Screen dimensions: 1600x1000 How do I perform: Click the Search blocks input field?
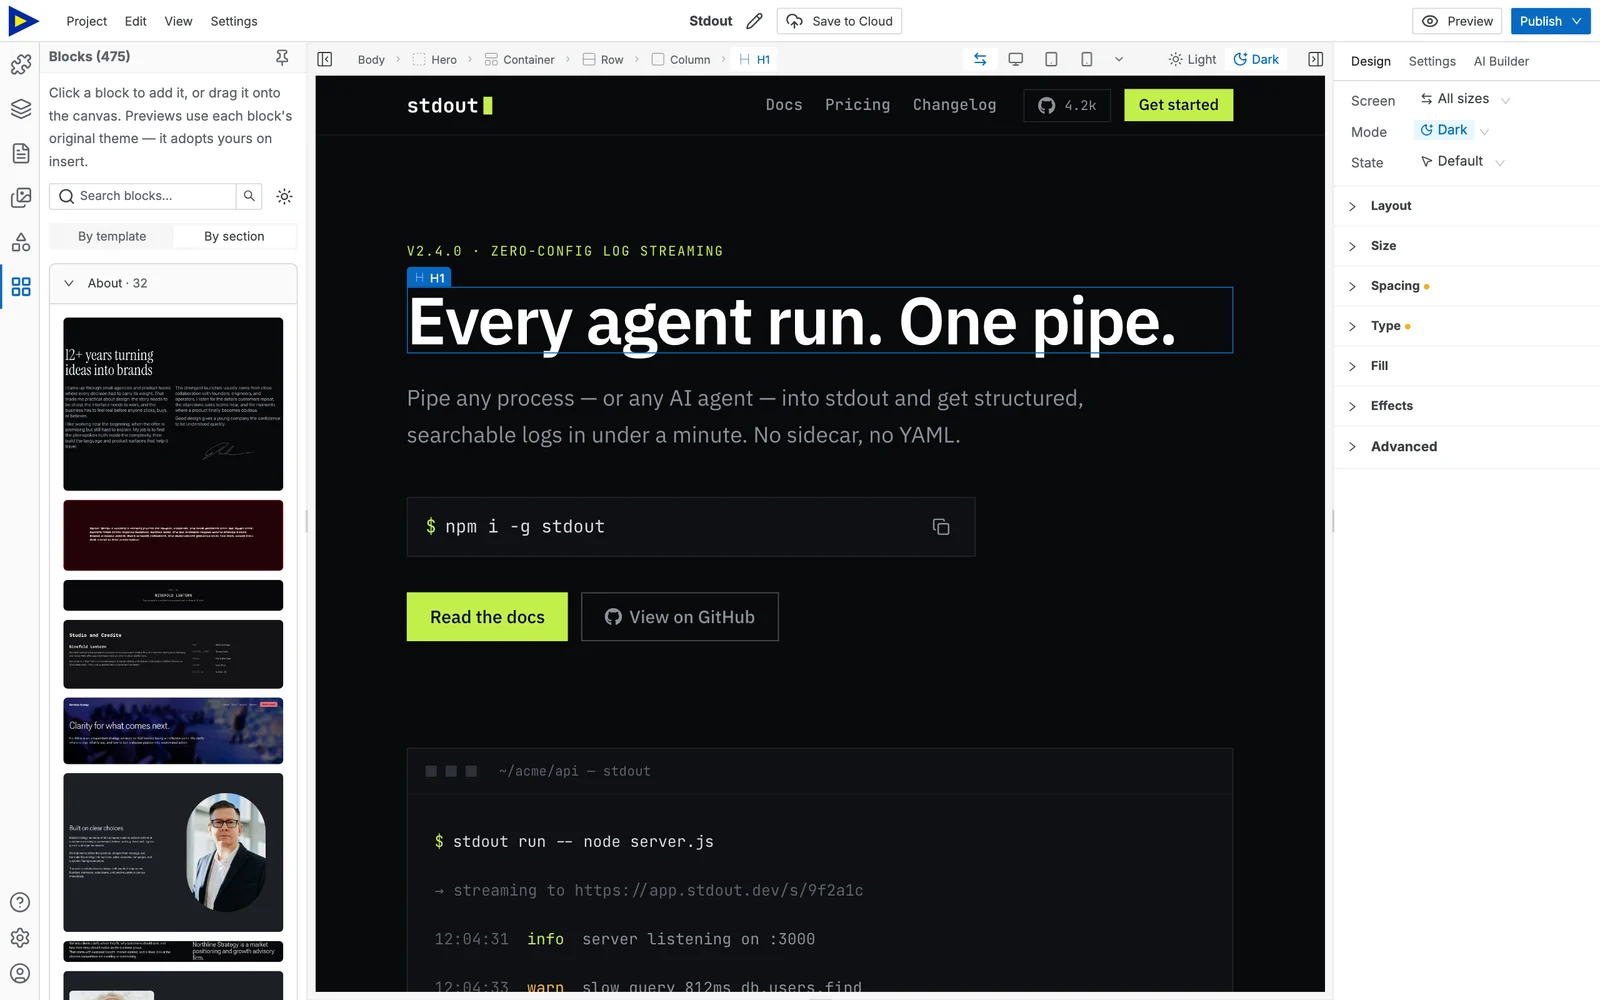coord(143,196)
